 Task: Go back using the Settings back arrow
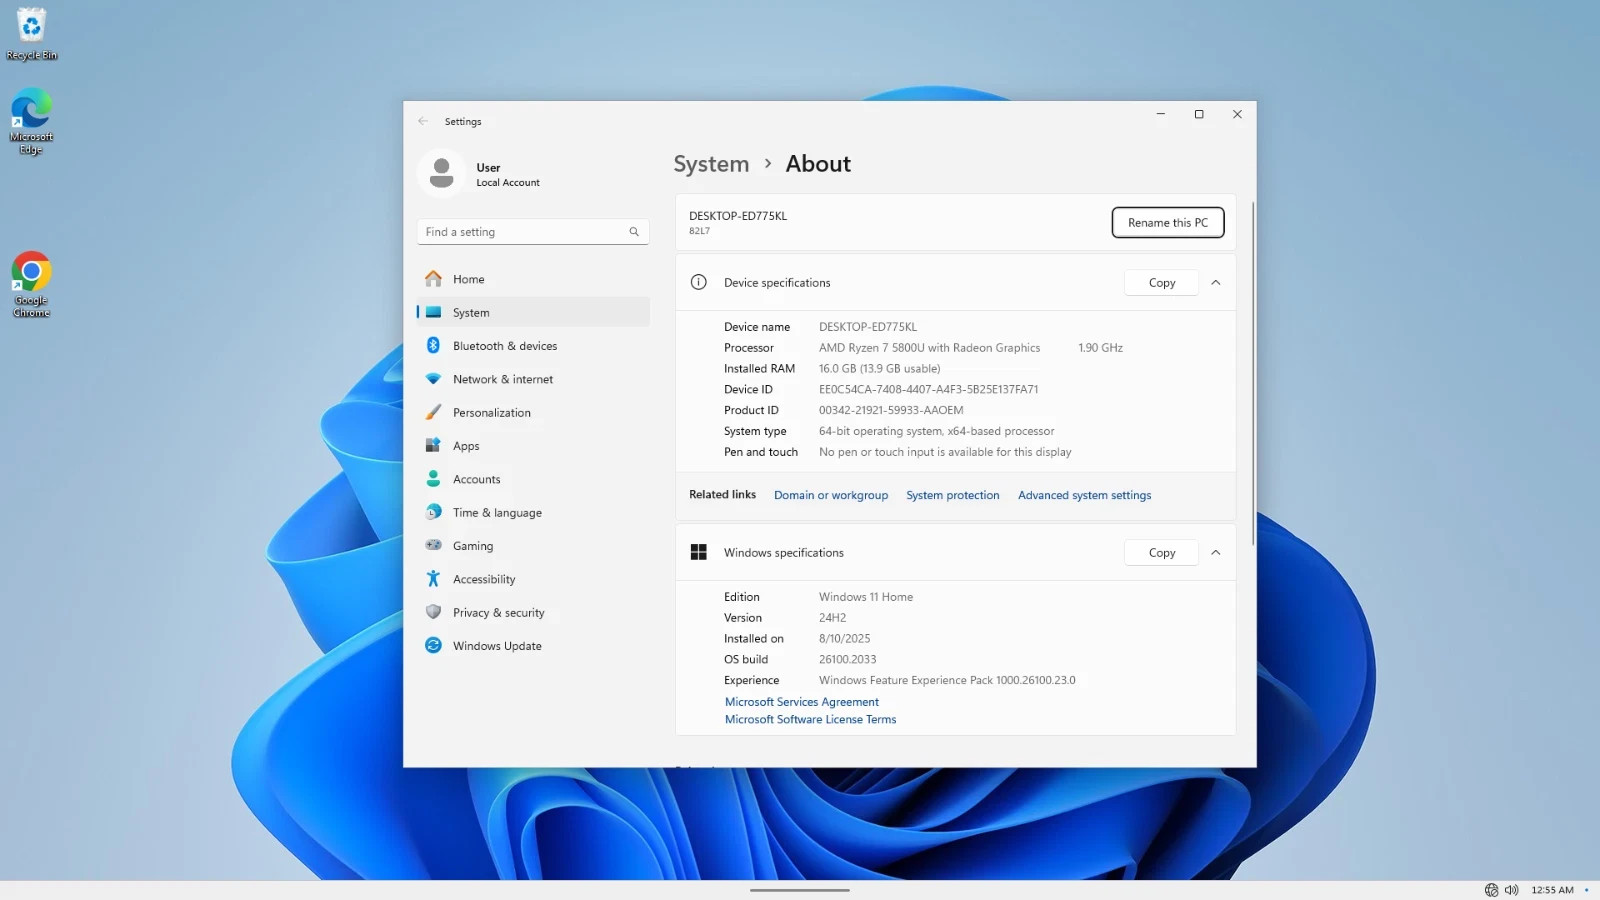pos(423,121)
